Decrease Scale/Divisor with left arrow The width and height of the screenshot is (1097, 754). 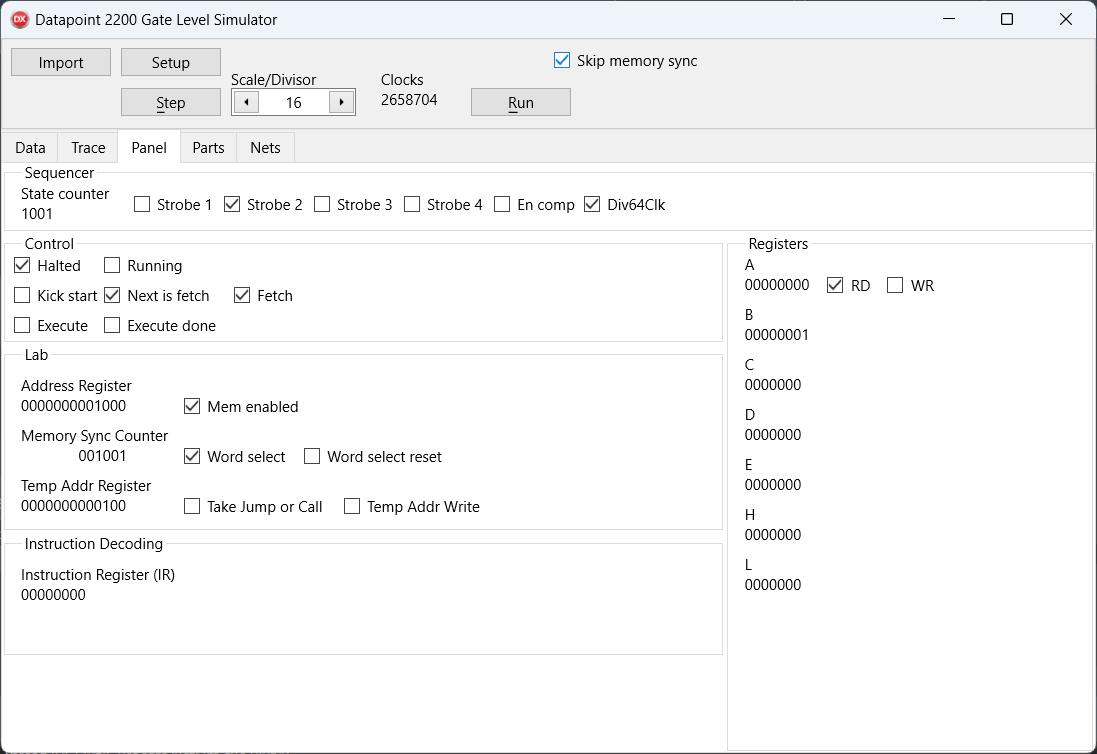[246, 102]
